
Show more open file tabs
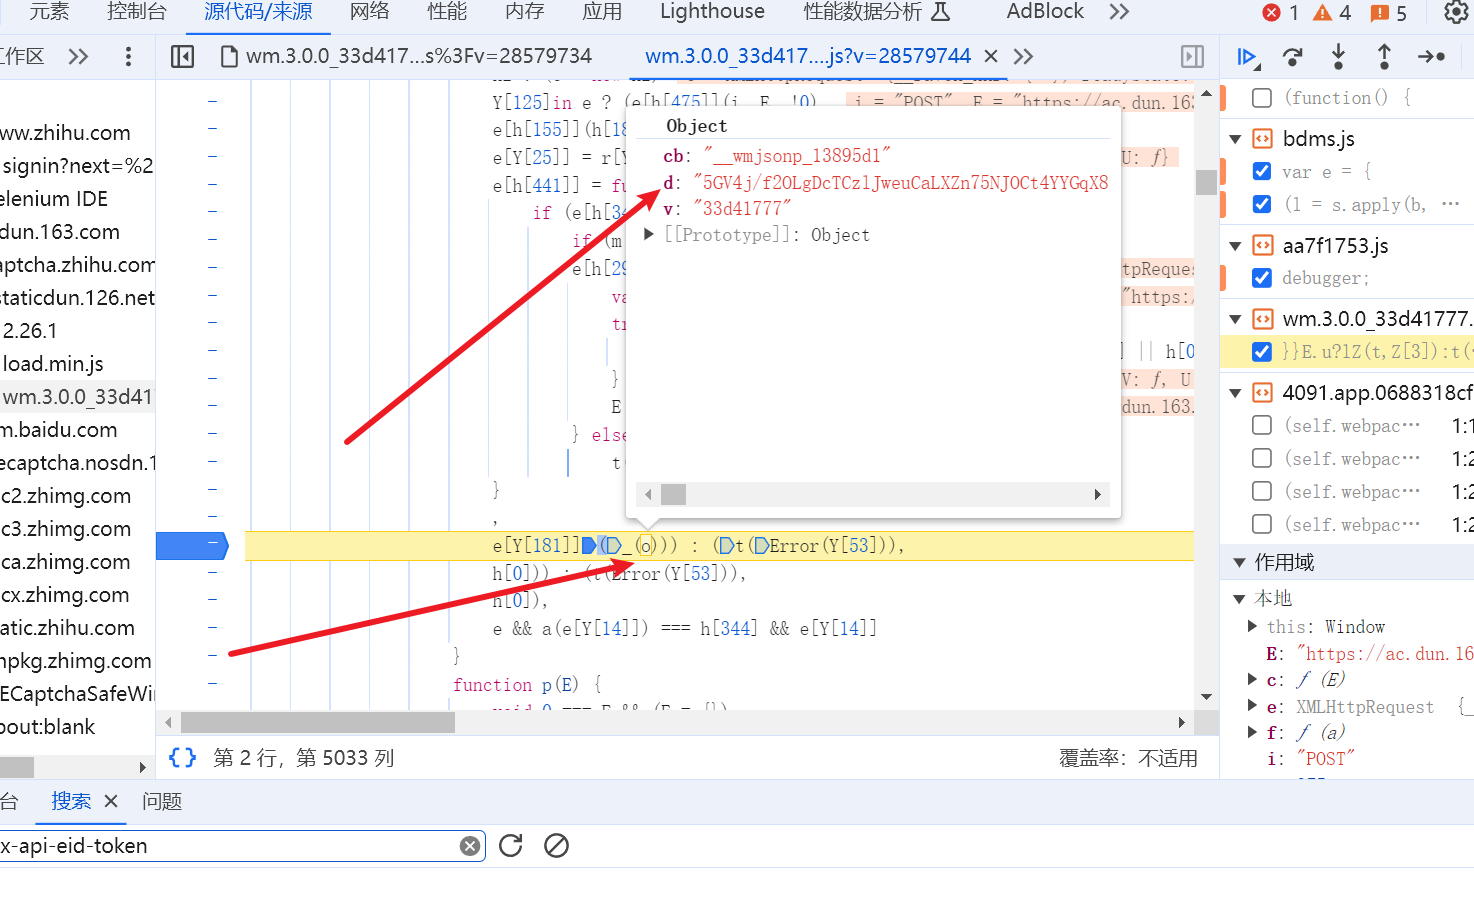click(1023, 57)
